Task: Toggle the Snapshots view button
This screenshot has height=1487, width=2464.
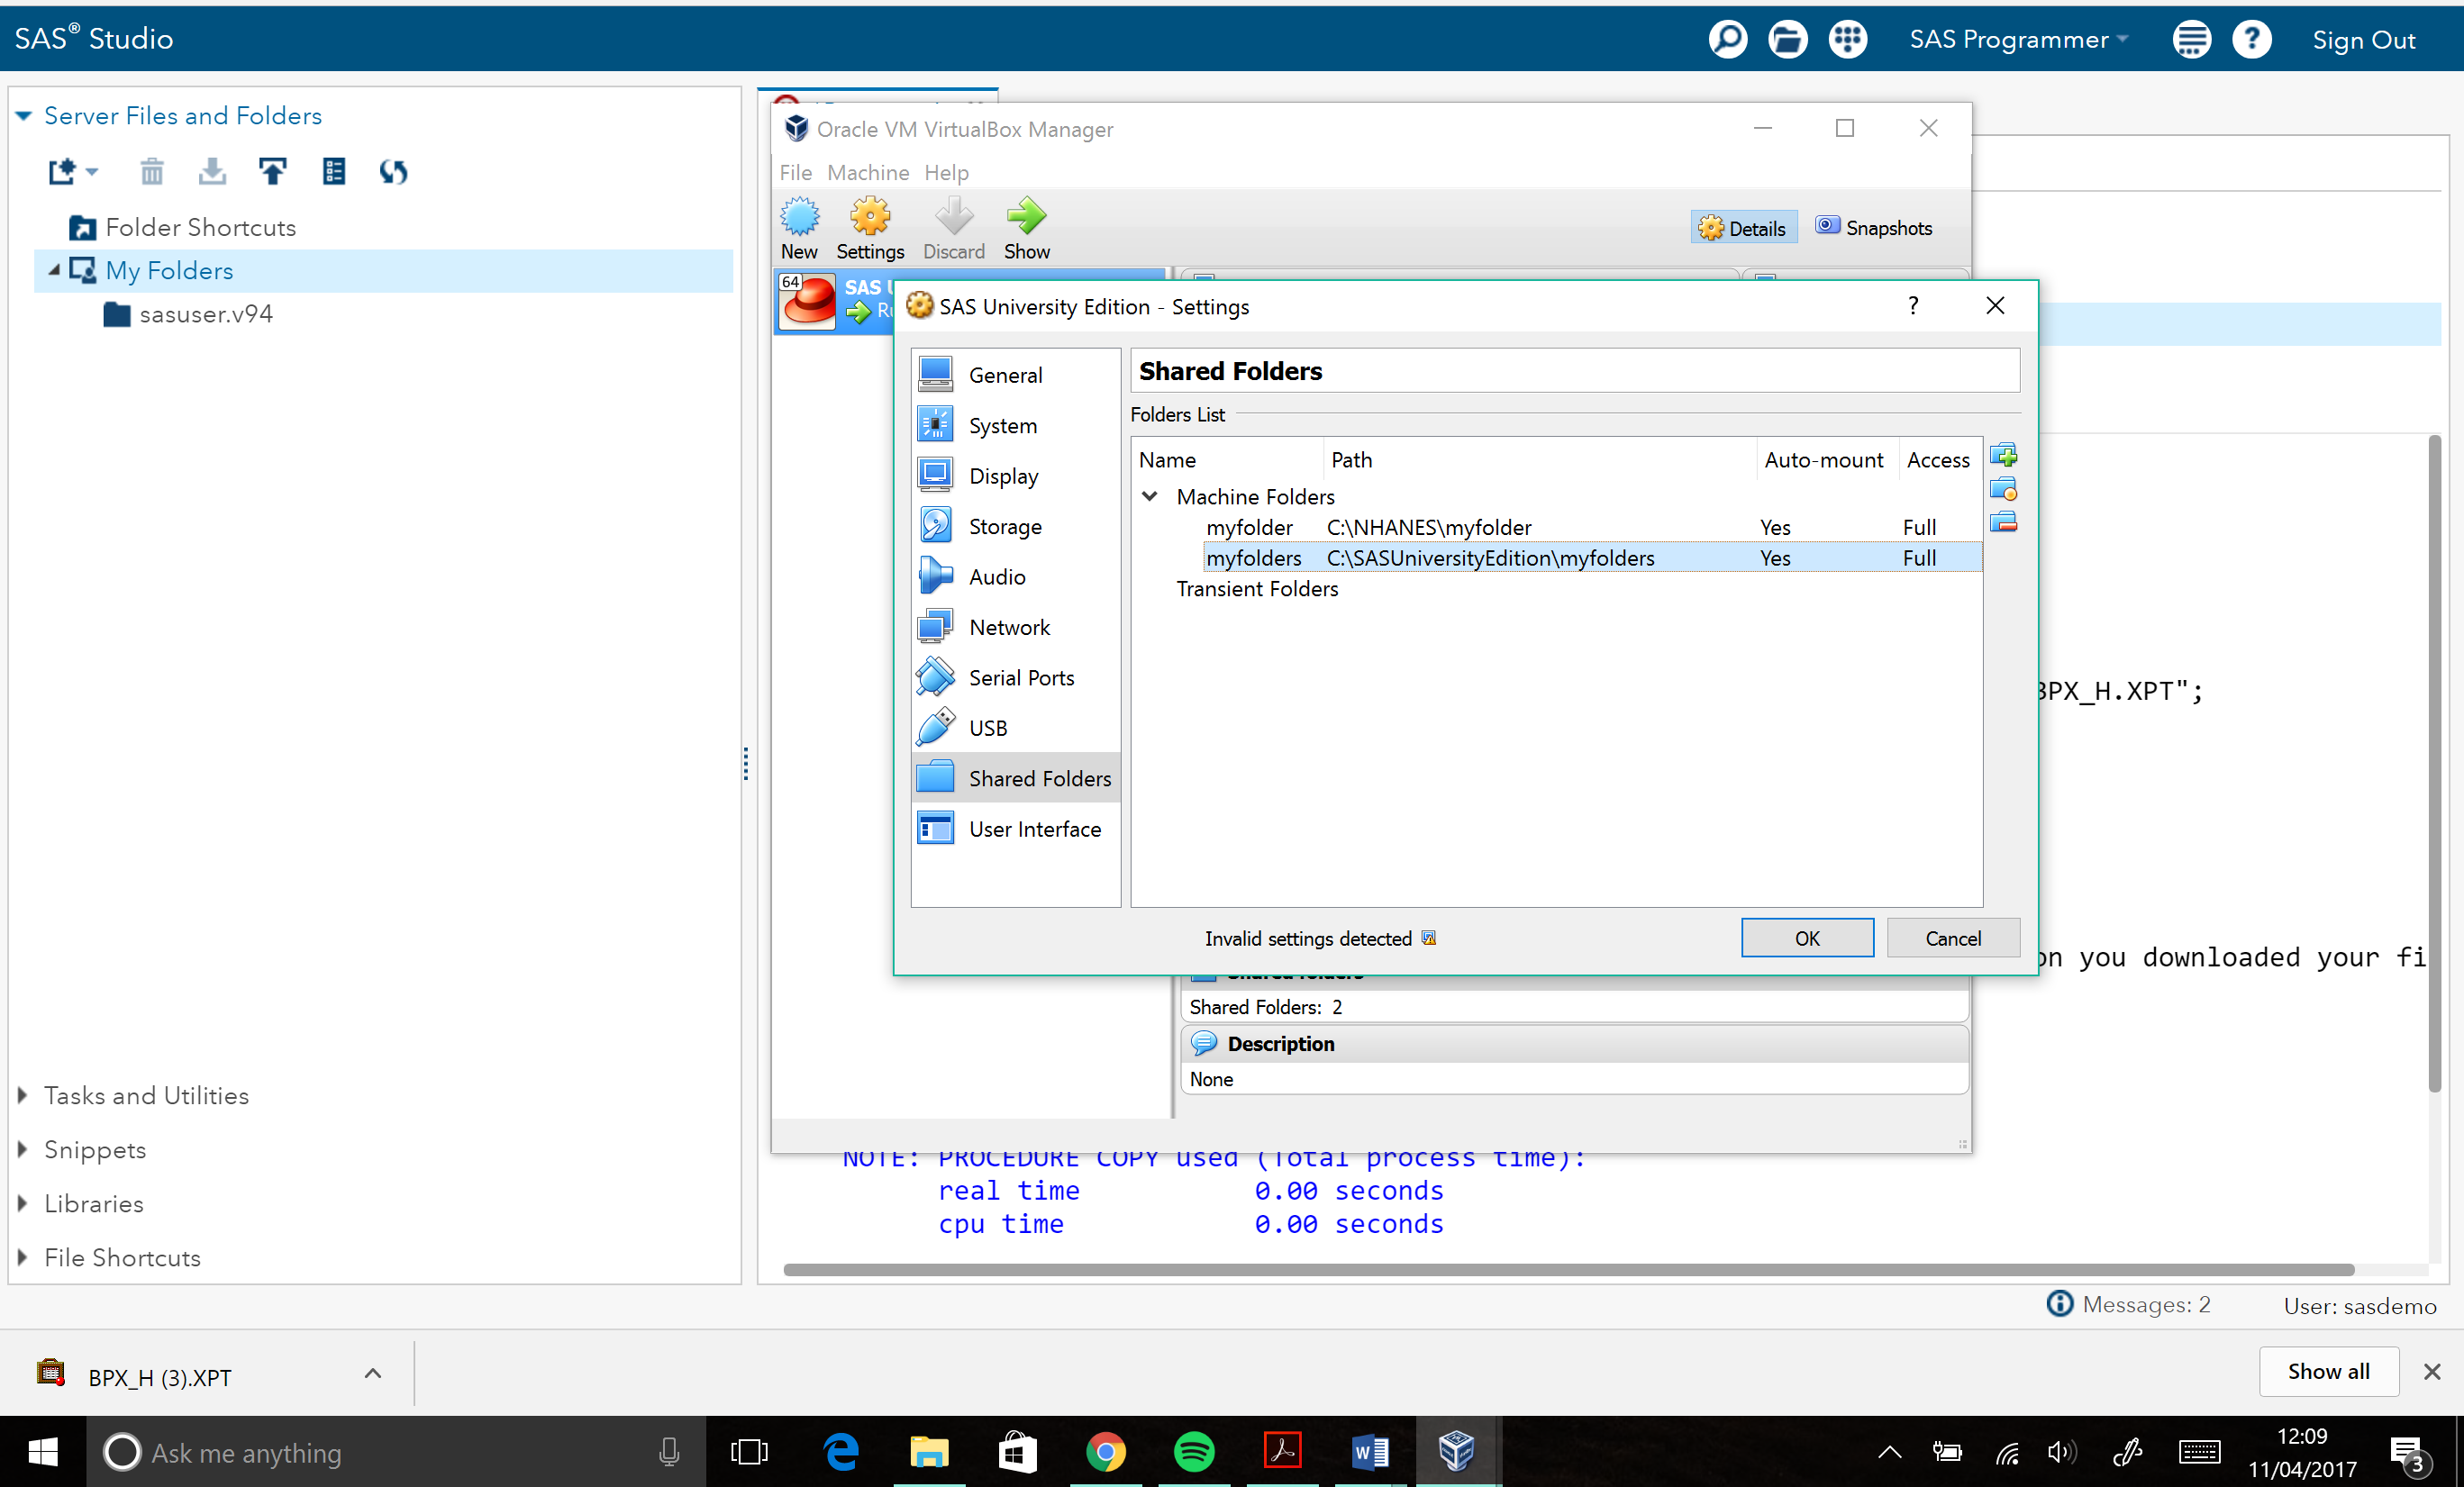Action: click(x=1874, y=228)
